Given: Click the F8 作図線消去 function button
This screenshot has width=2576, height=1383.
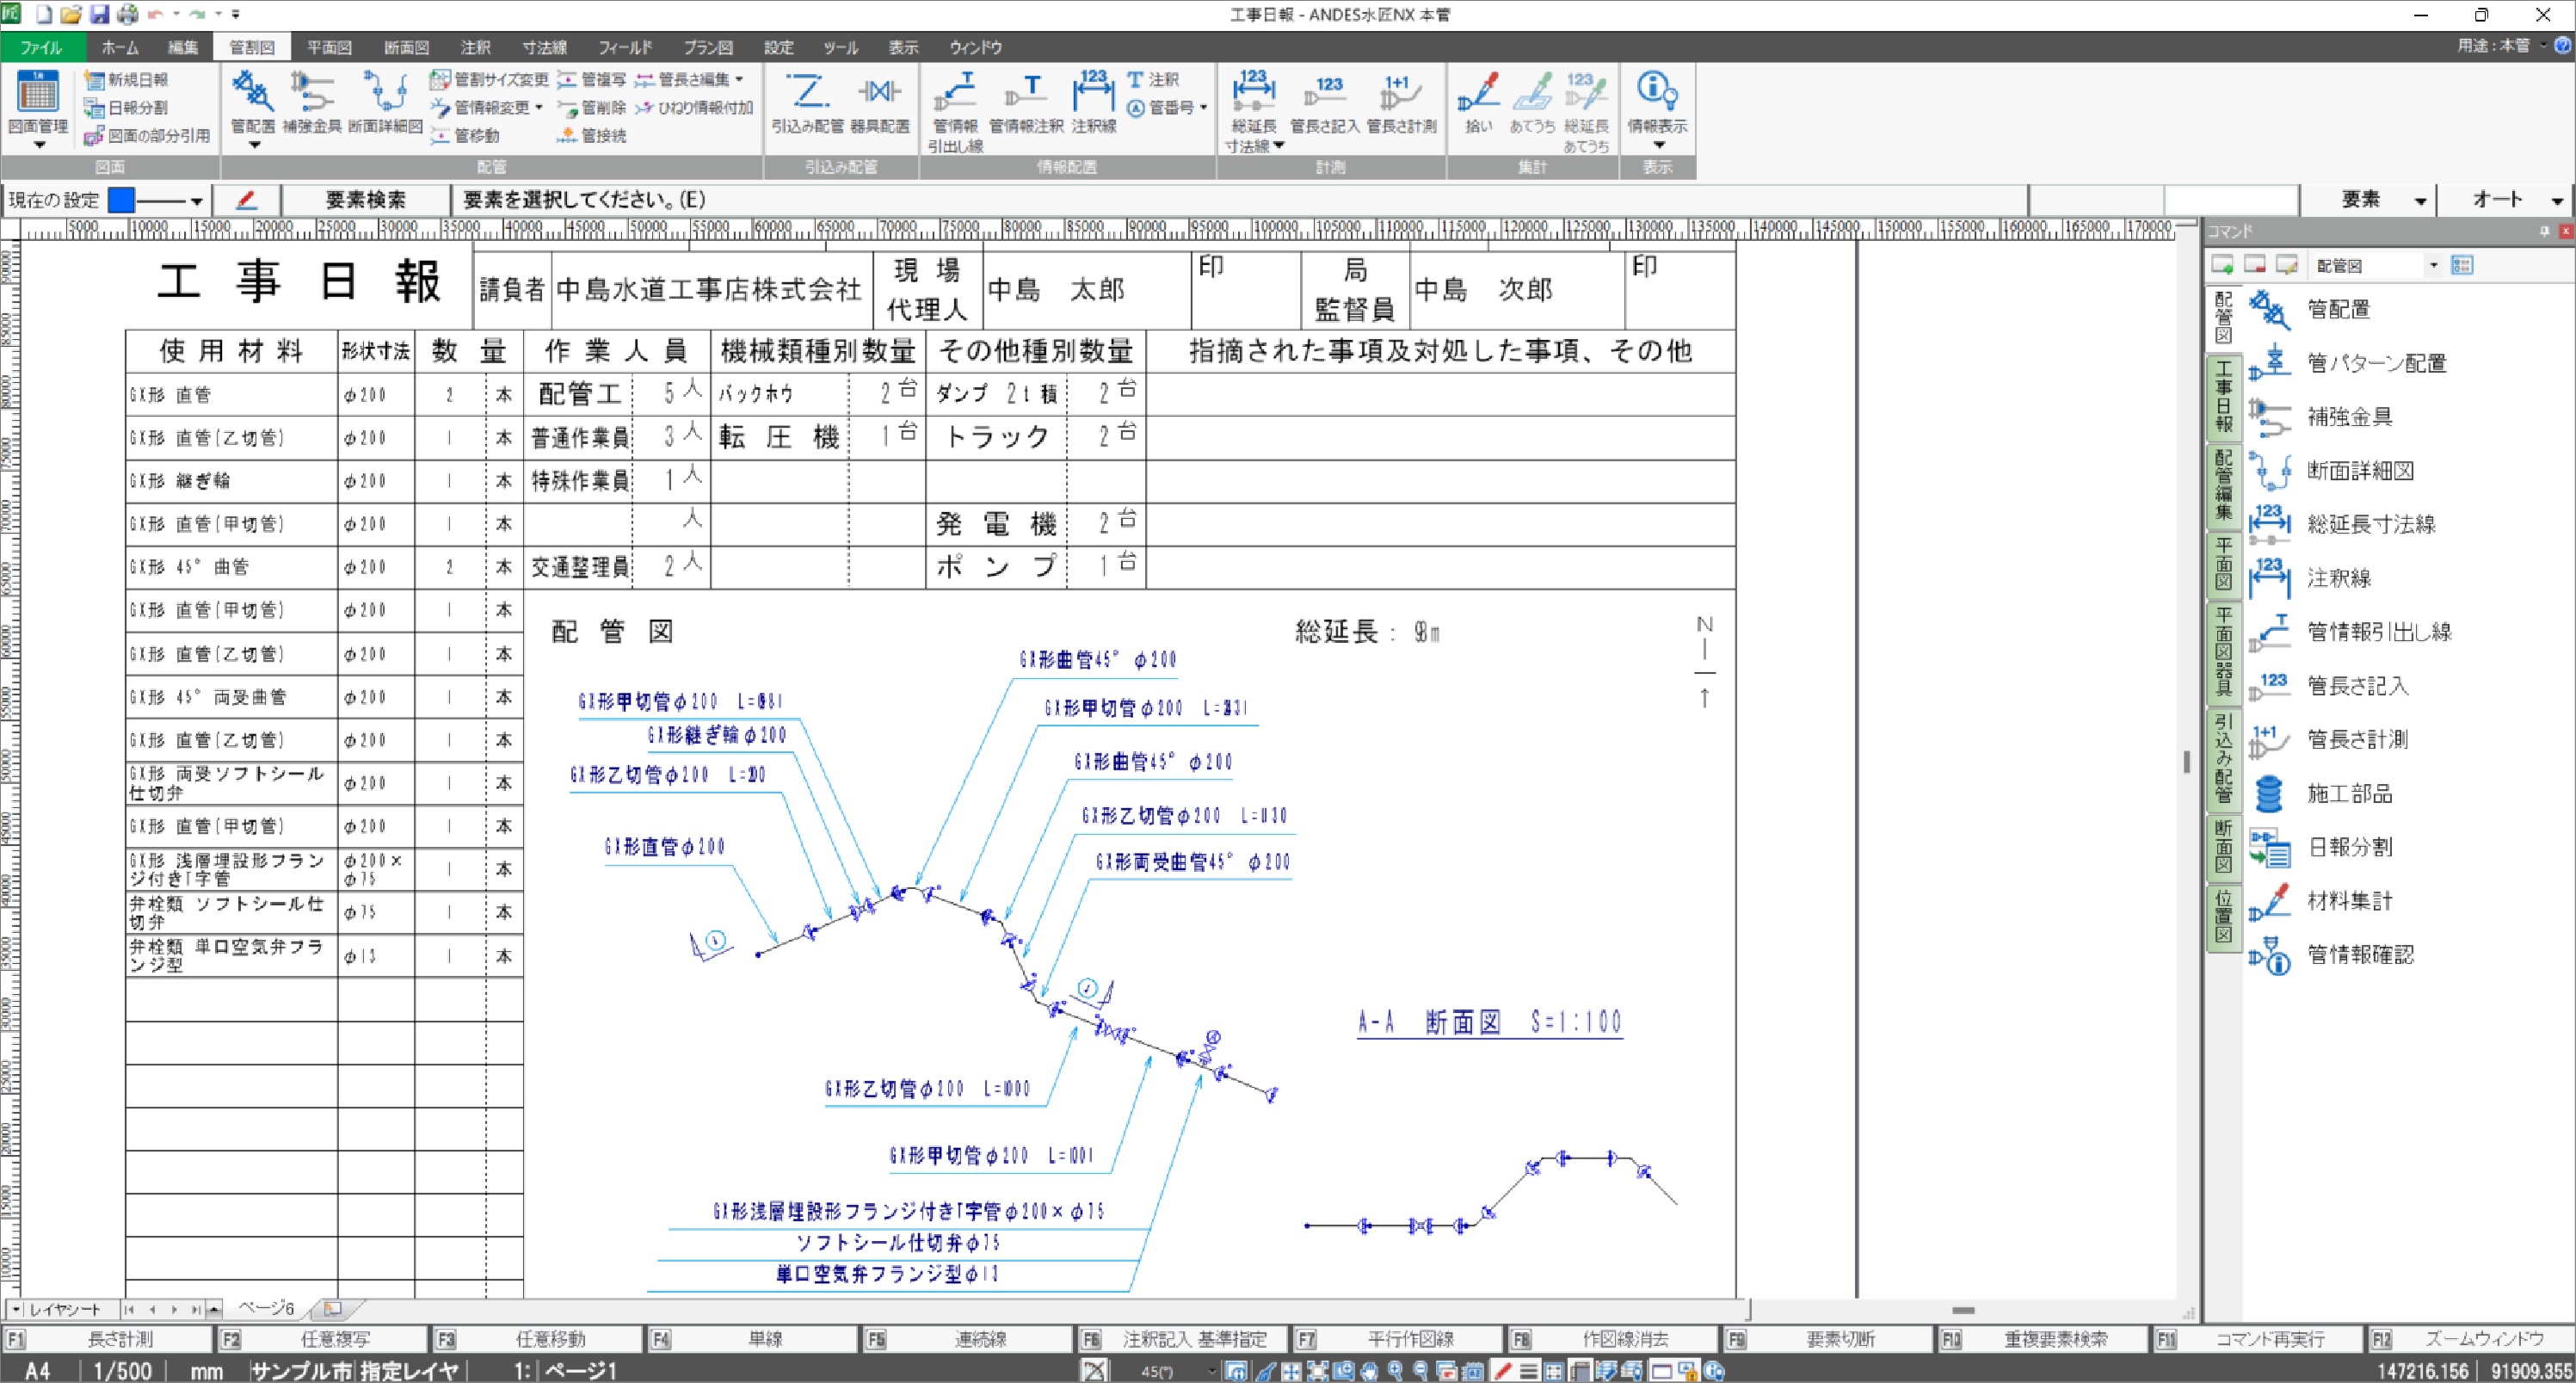Looking at the screenshot, I should click(1613, 1339).
